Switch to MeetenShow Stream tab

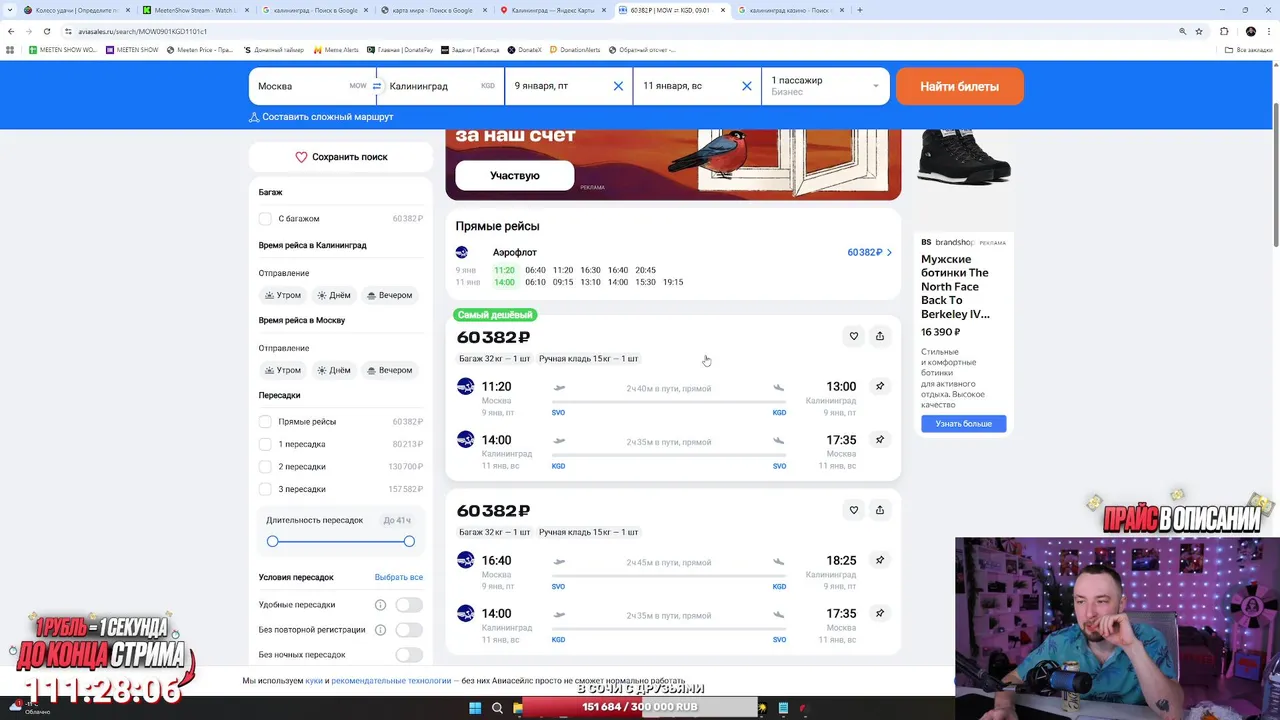click(x=195, y=10)
